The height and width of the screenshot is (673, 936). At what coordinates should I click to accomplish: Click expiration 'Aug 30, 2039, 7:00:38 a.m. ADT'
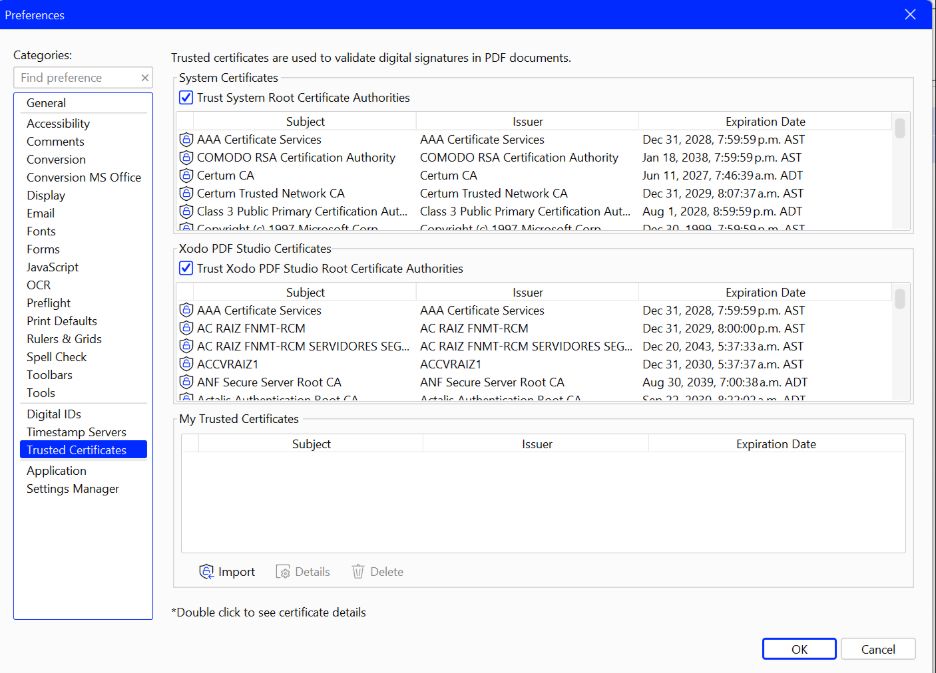pyautogui.click(x=724, y=382)
